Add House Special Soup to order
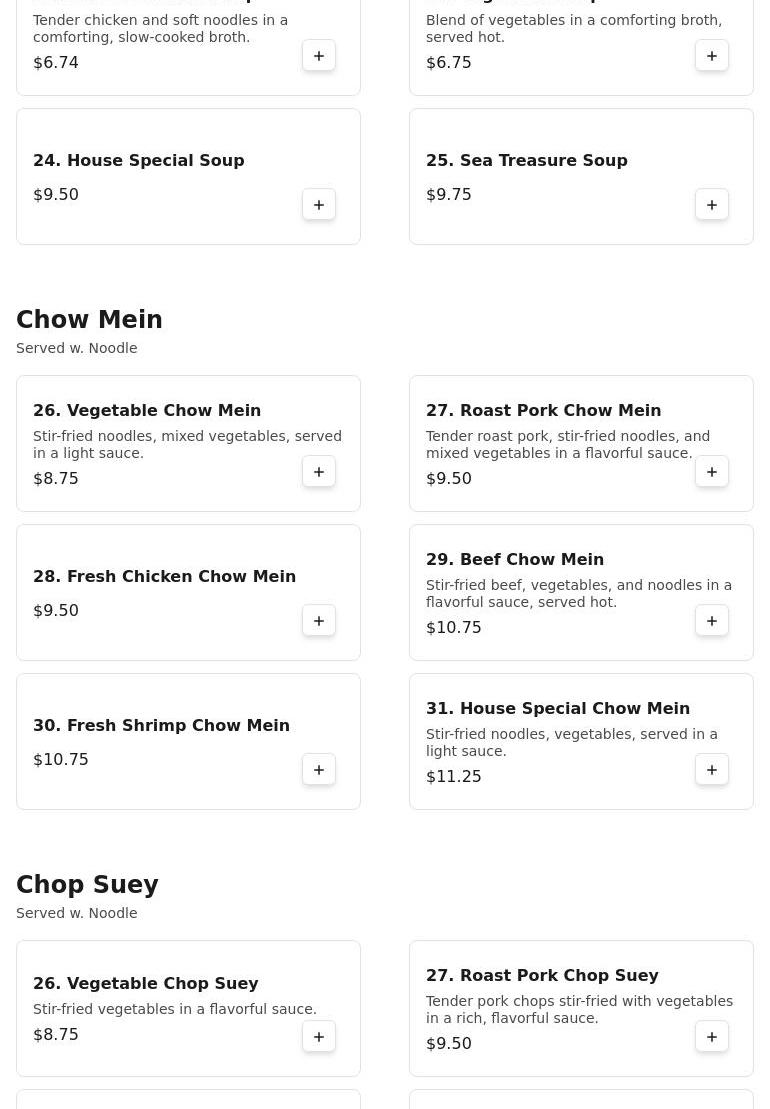This screenshot has height=1109, width=770. (319, 205)
